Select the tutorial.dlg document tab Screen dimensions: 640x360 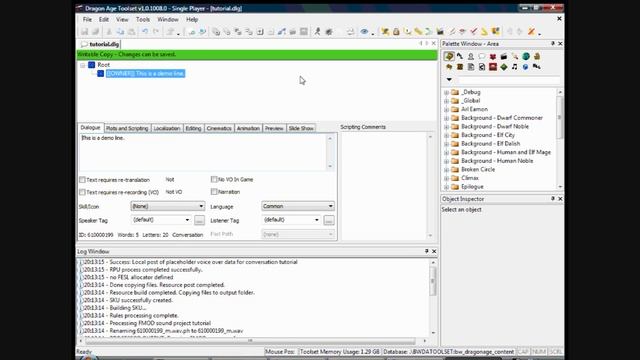click(100, 44)
